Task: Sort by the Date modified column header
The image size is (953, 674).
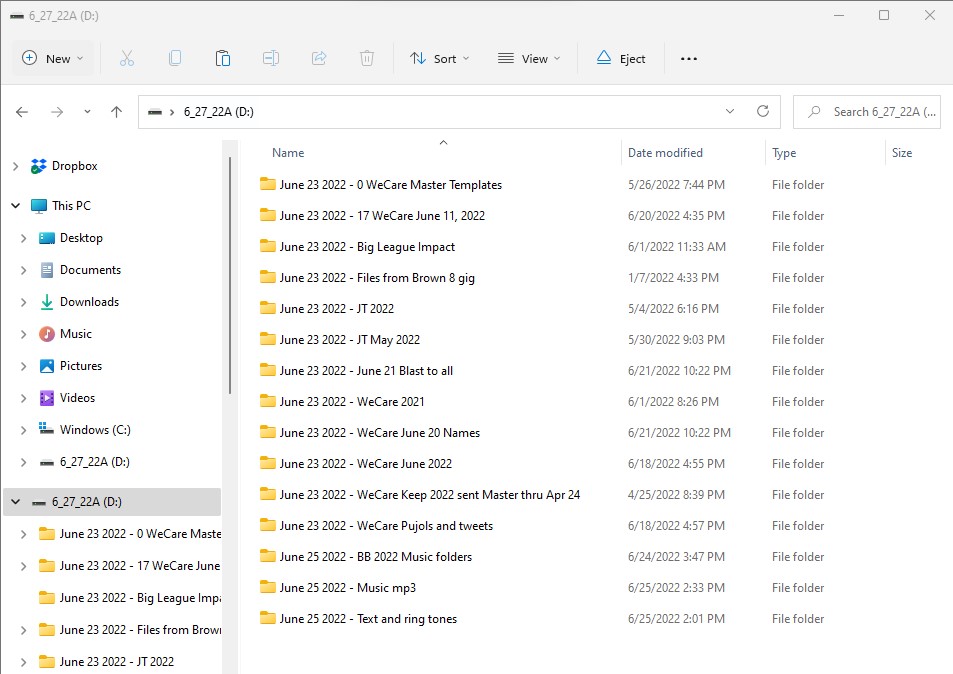Action: point(665,153)
